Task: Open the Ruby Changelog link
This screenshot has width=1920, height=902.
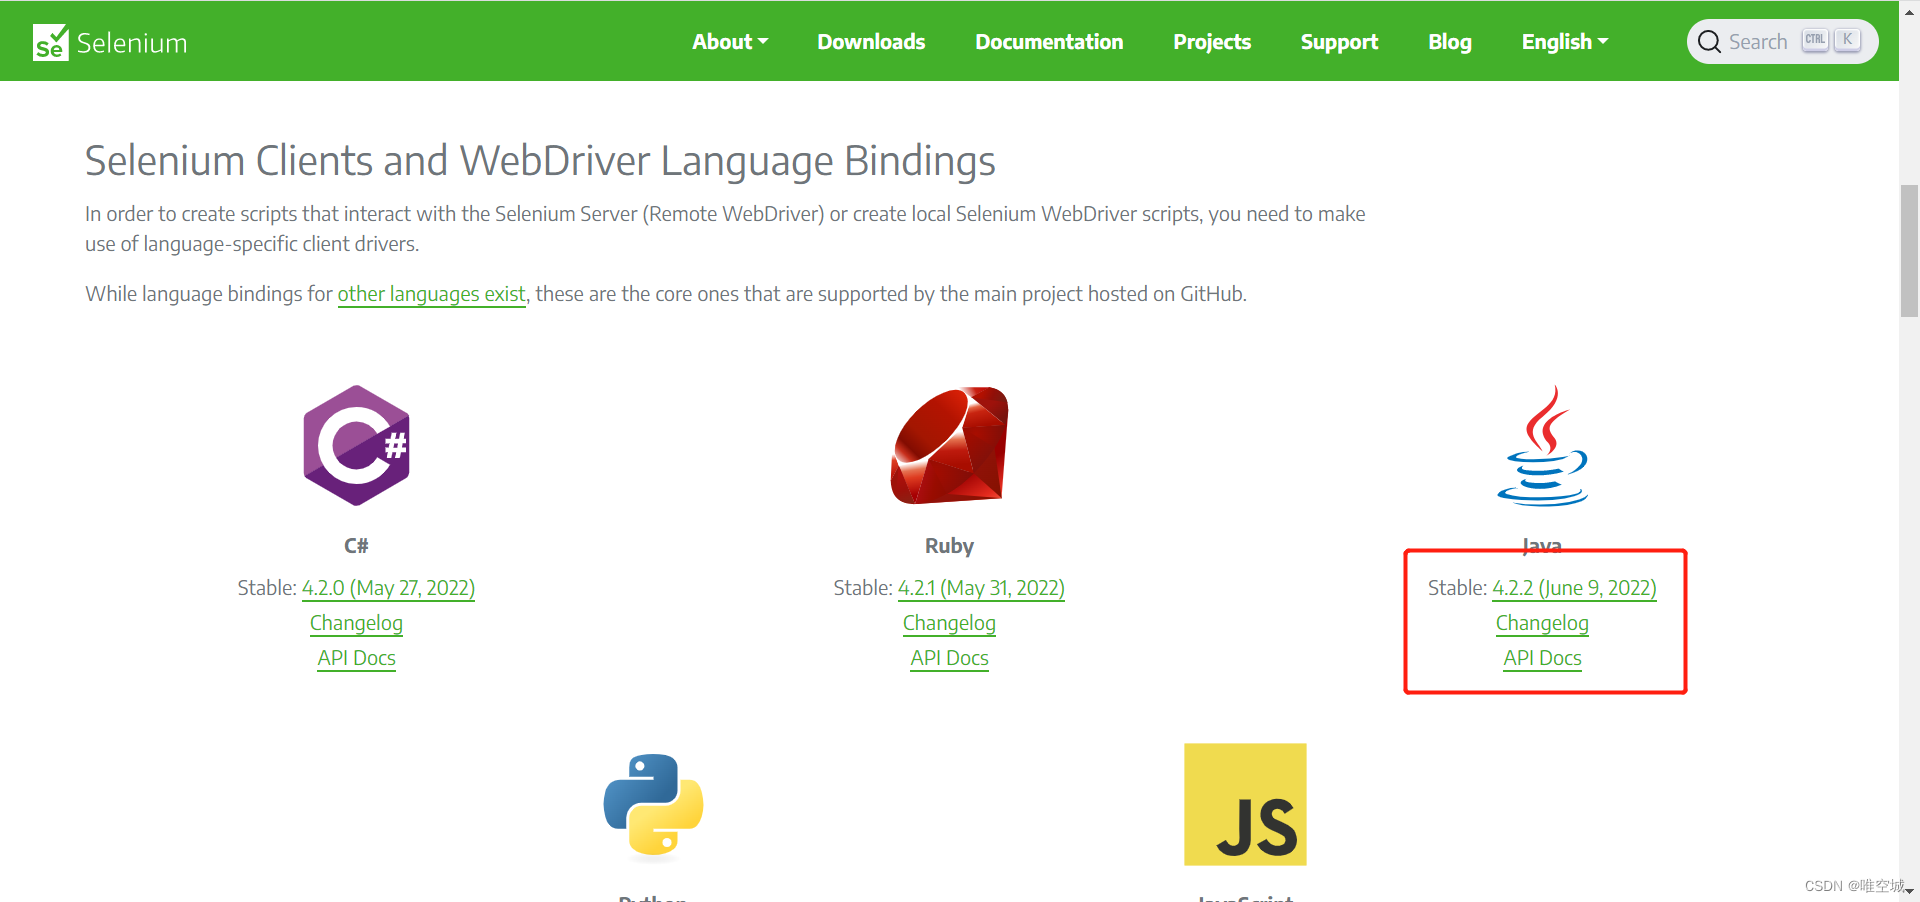Action: click(x=949, y=623)
